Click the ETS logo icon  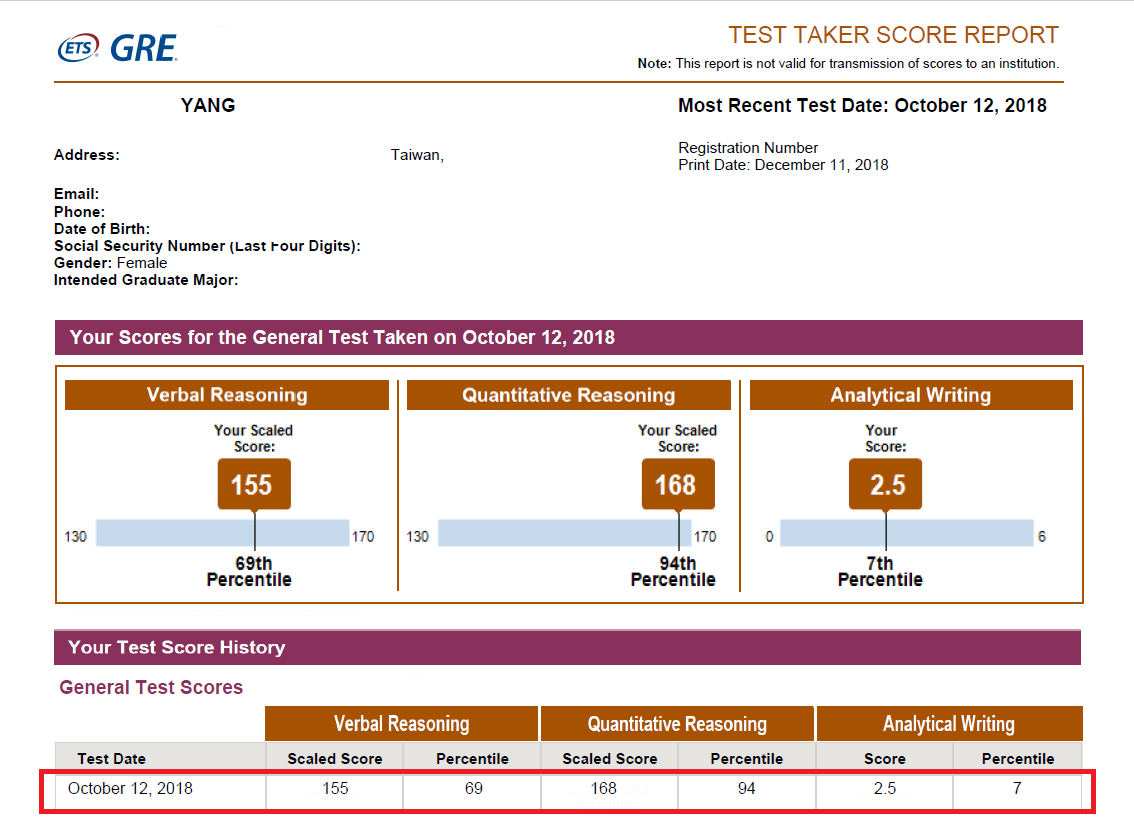click(x=78, y=48)
